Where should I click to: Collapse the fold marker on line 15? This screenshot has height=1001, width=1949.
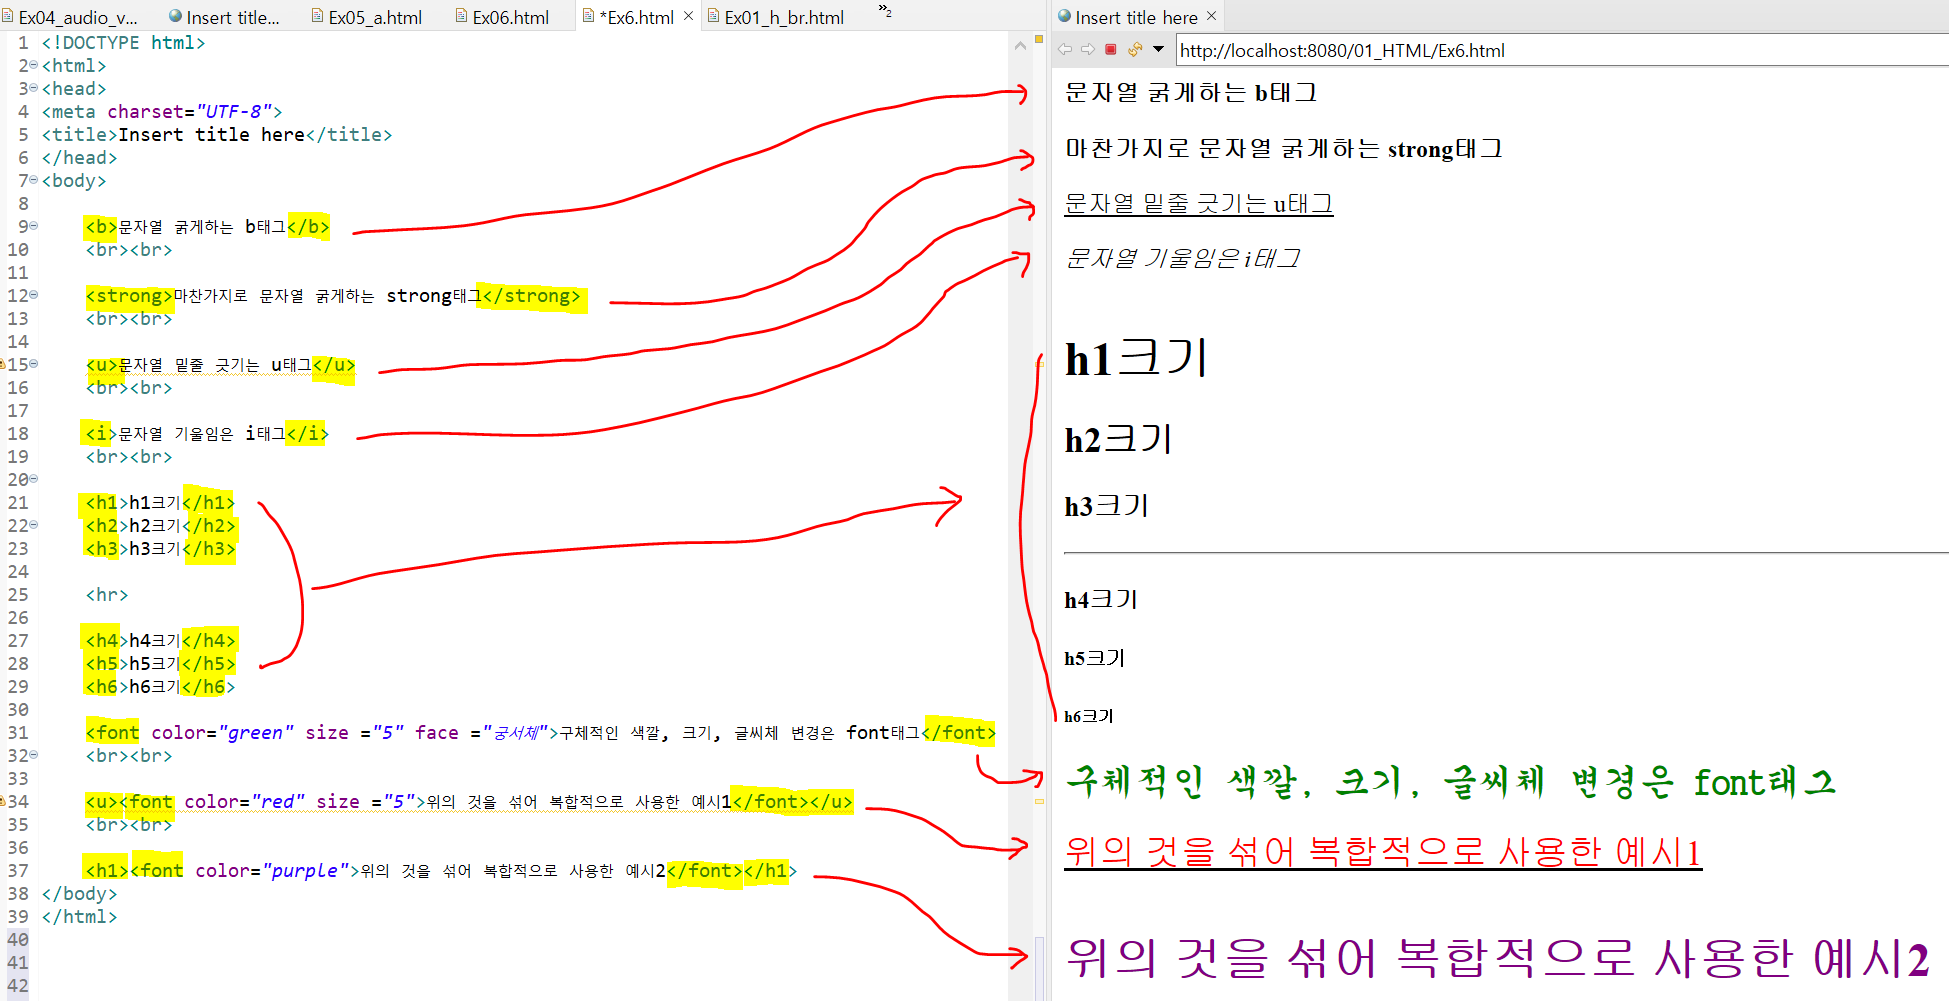pyautogui.click(x=34, y=364)
